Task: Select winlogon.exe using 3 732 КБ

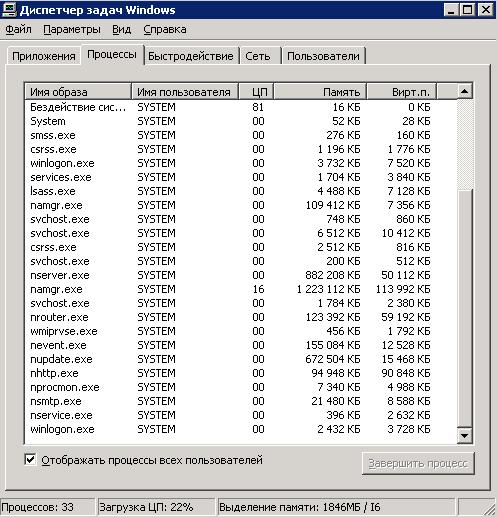Action: pos(241,163)
